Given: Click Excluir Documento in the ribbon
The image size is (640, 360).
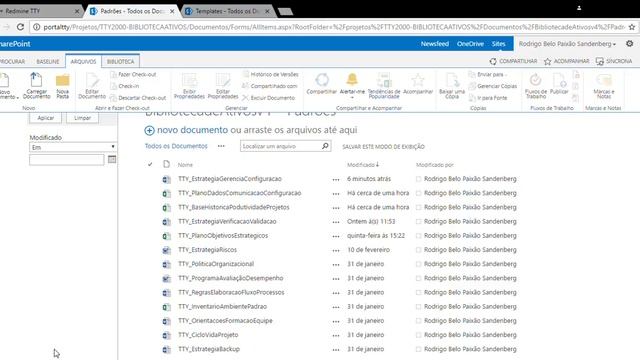Looking at the screenshot, I should click(x=269, y=98).
